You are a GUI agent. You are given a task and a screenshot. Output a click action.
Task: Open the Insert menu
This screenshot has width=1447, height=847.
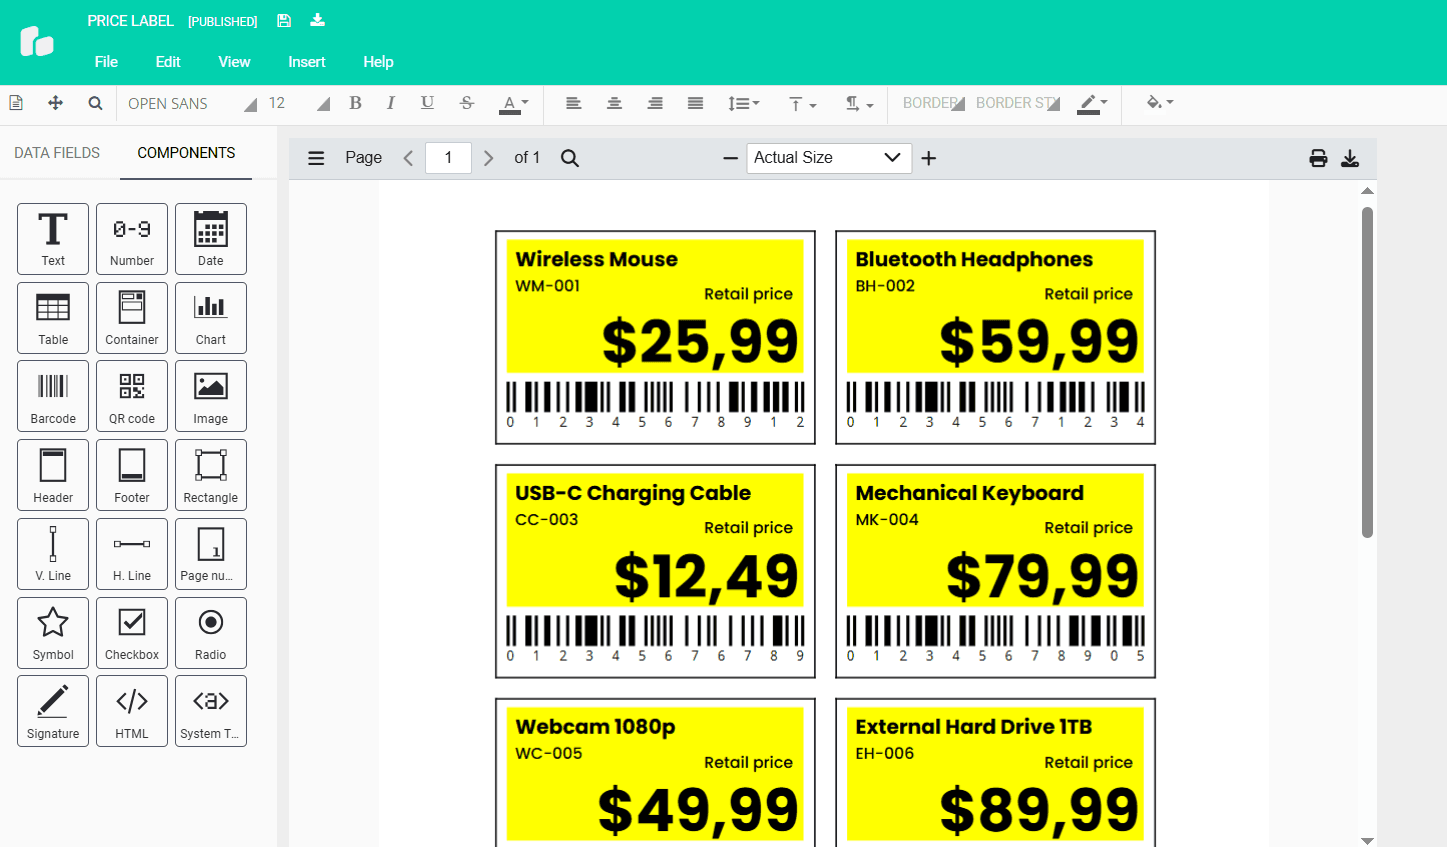[307, 62]
